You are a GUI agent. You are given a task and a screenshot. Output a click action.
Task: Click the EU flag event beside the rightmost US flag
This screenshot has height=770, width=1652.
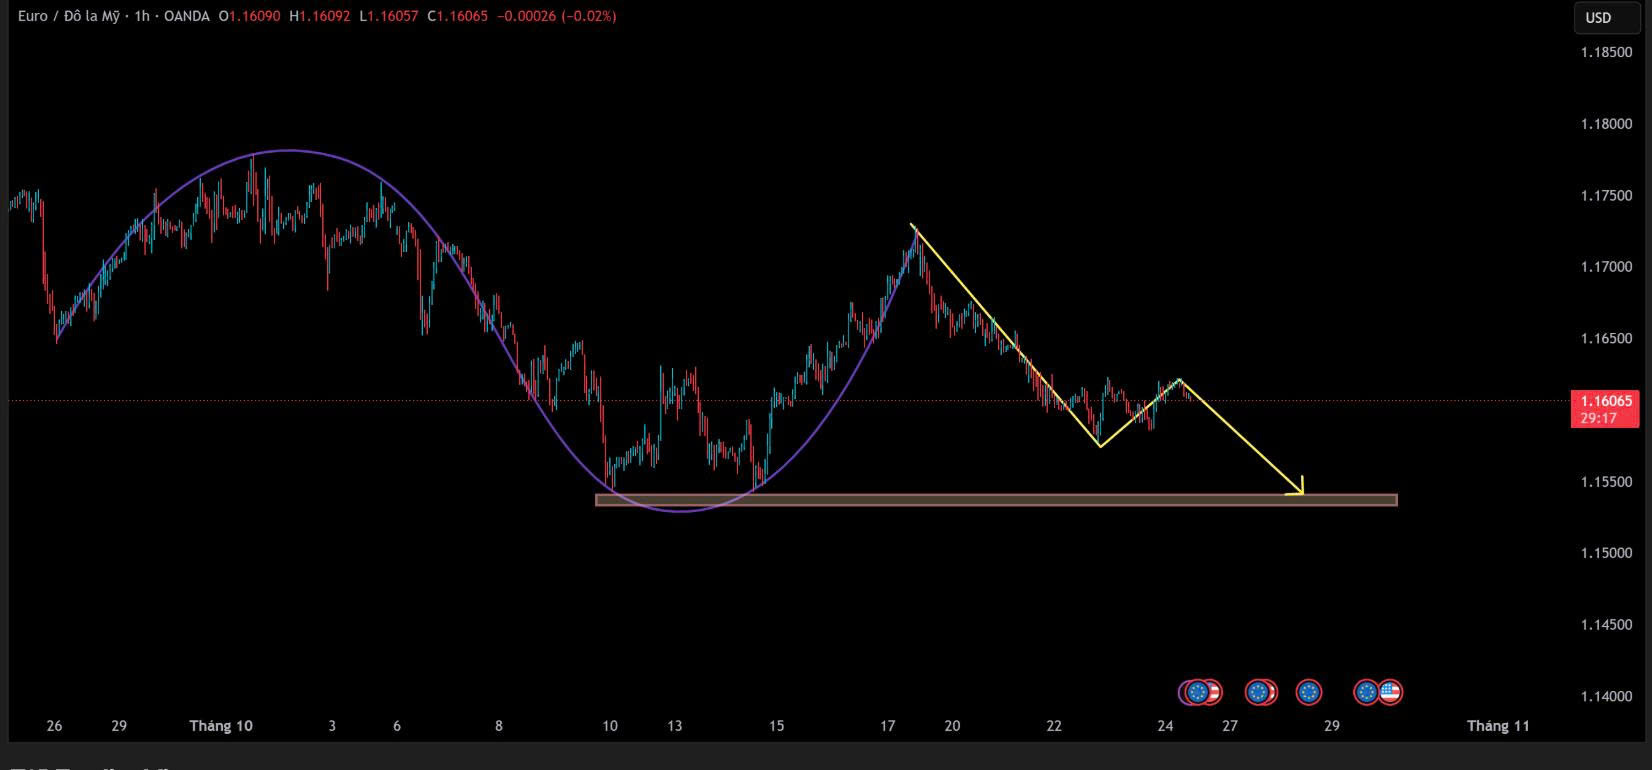coord(1366,692)
